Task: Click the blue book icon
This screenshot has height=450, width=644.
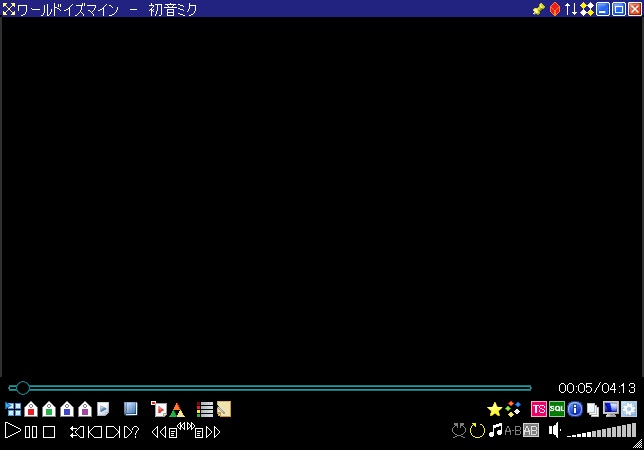Action: tap(131, 409)
